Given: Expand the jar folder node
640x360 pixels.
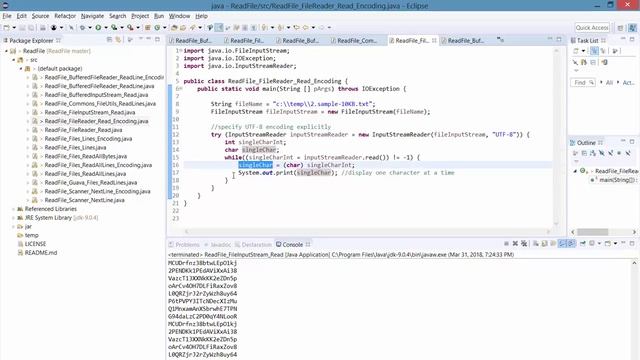Looking at the screenshot, I should pyautogui.click(x=13, y=226).
